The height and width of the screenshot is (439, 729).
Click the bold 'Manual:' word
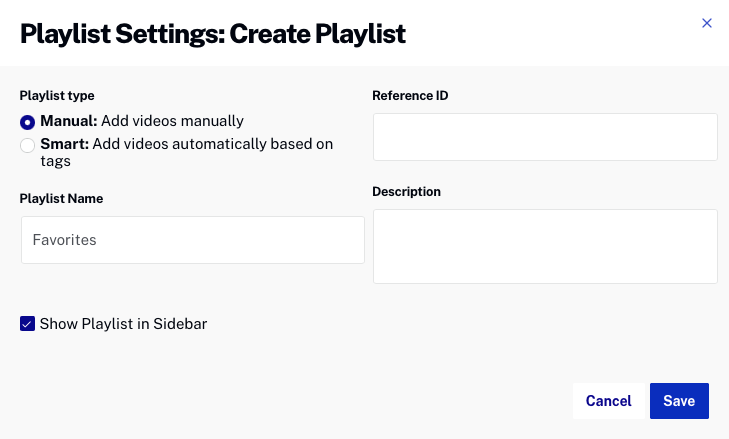click(68, 121)
